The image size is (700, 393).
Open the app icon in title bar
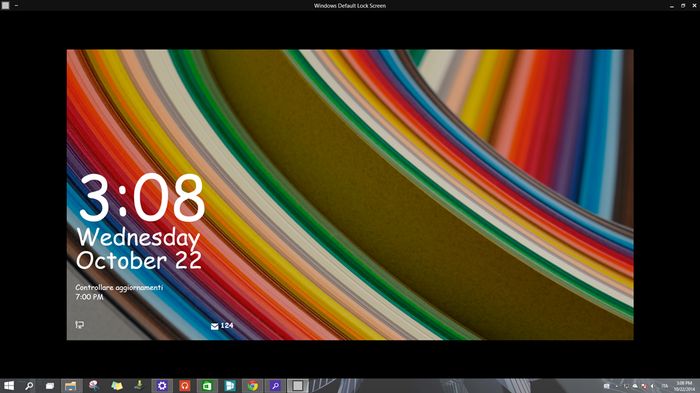[5, 5]
